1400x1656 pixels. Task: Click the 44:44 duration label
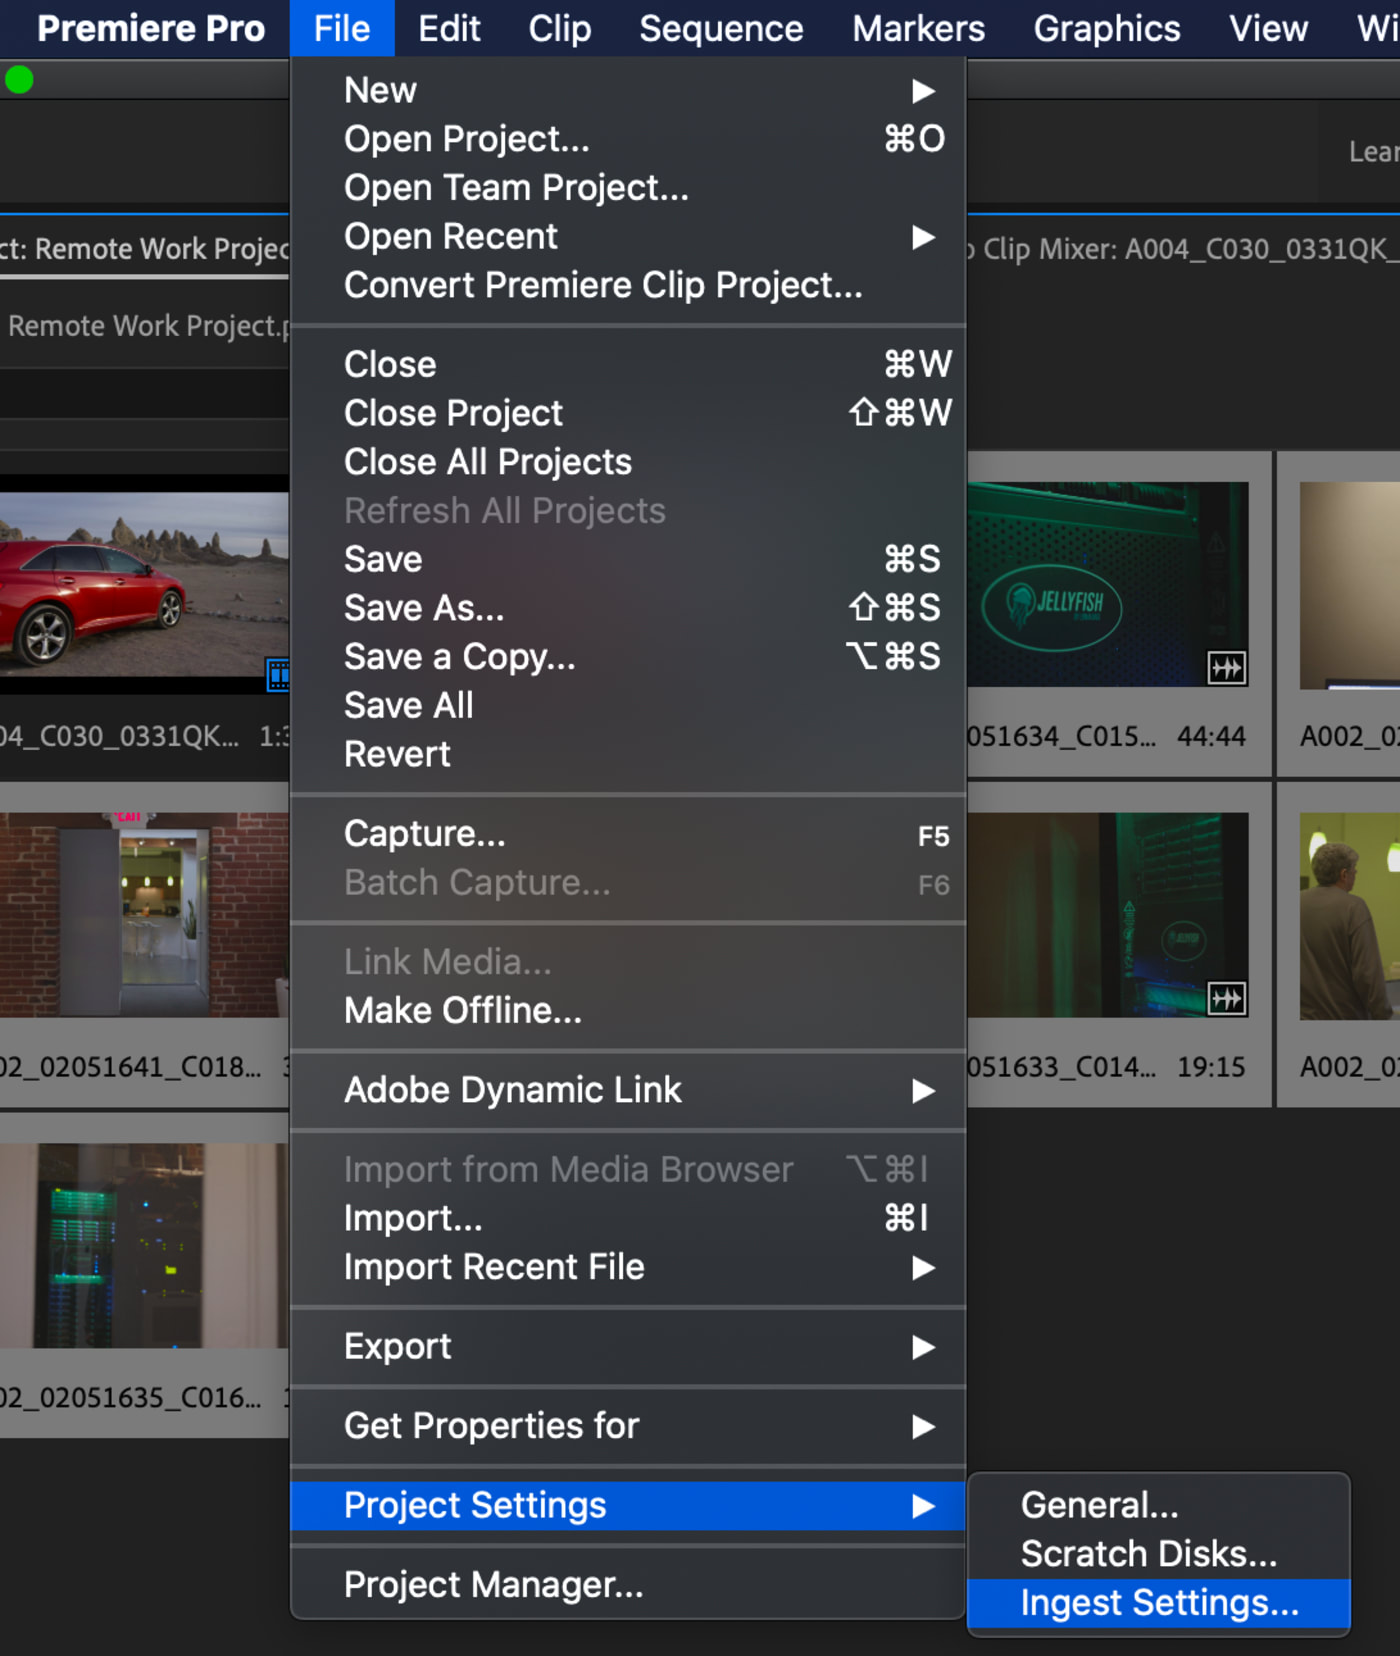[x=1211, y=737]
